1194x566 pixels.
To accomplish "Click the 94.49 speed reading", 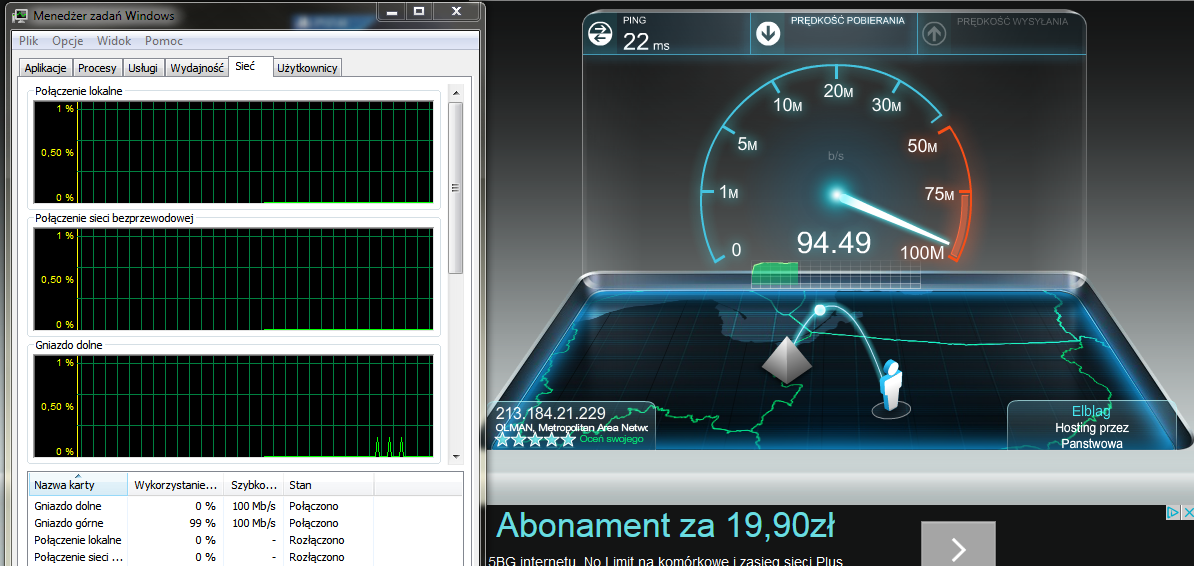I will [x=834, y=242].
